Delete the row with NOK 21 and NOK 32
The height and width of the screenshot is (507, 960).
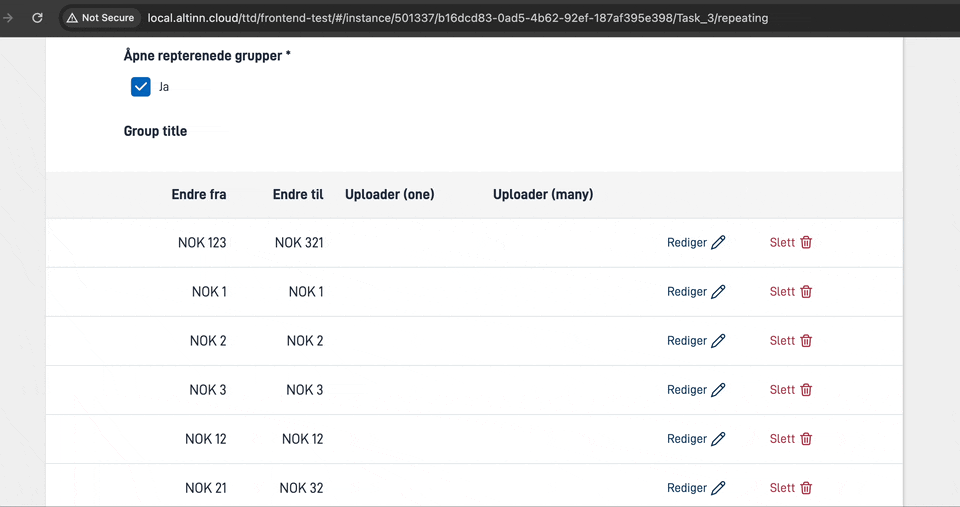click(x=791, y=488)
